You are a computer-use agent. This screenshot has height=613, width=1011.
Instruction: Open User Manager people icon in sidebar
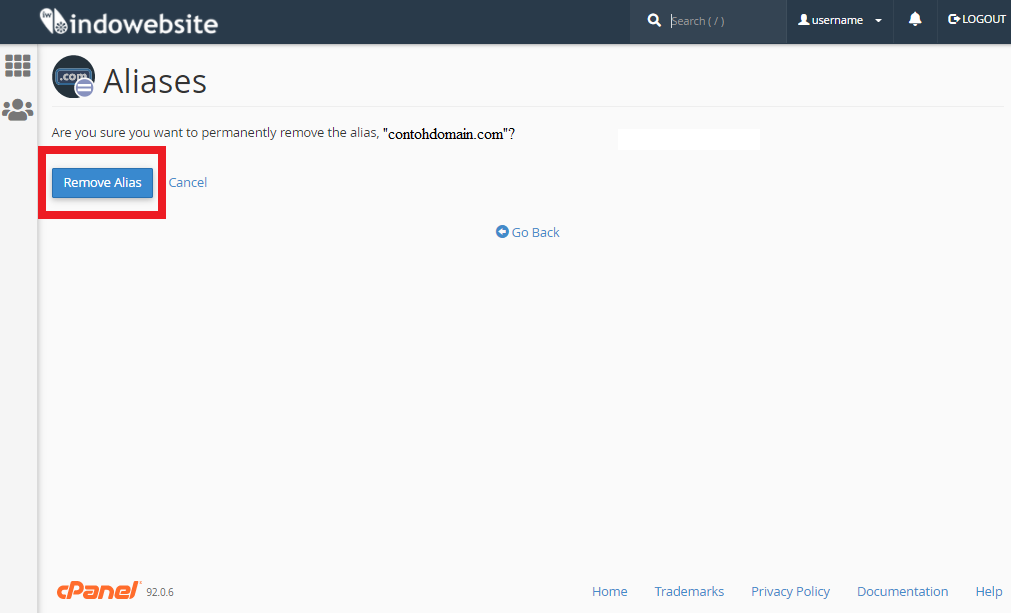pos(18,110)
